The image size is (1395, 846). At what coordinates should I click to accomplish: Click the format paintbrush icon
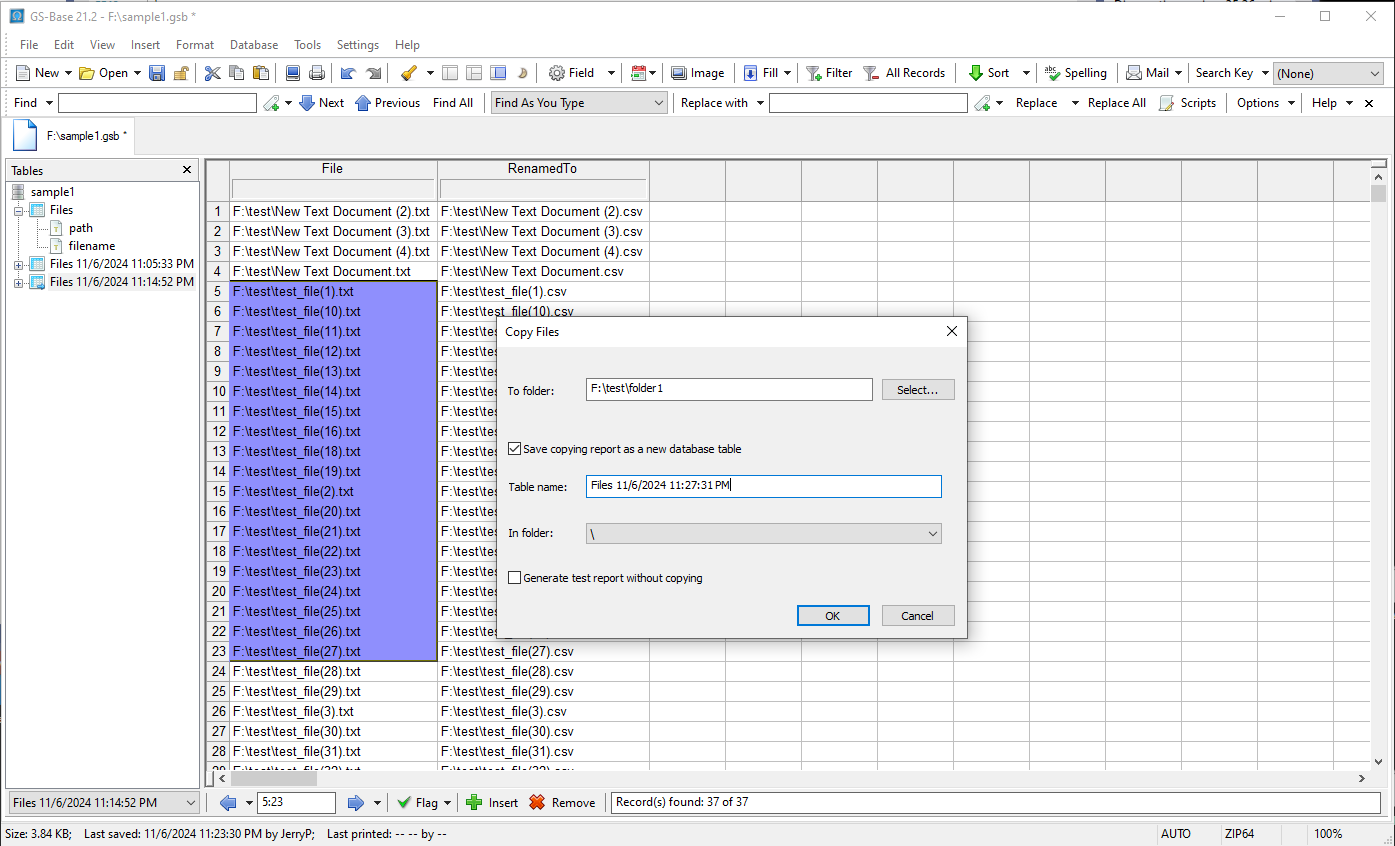408,73
